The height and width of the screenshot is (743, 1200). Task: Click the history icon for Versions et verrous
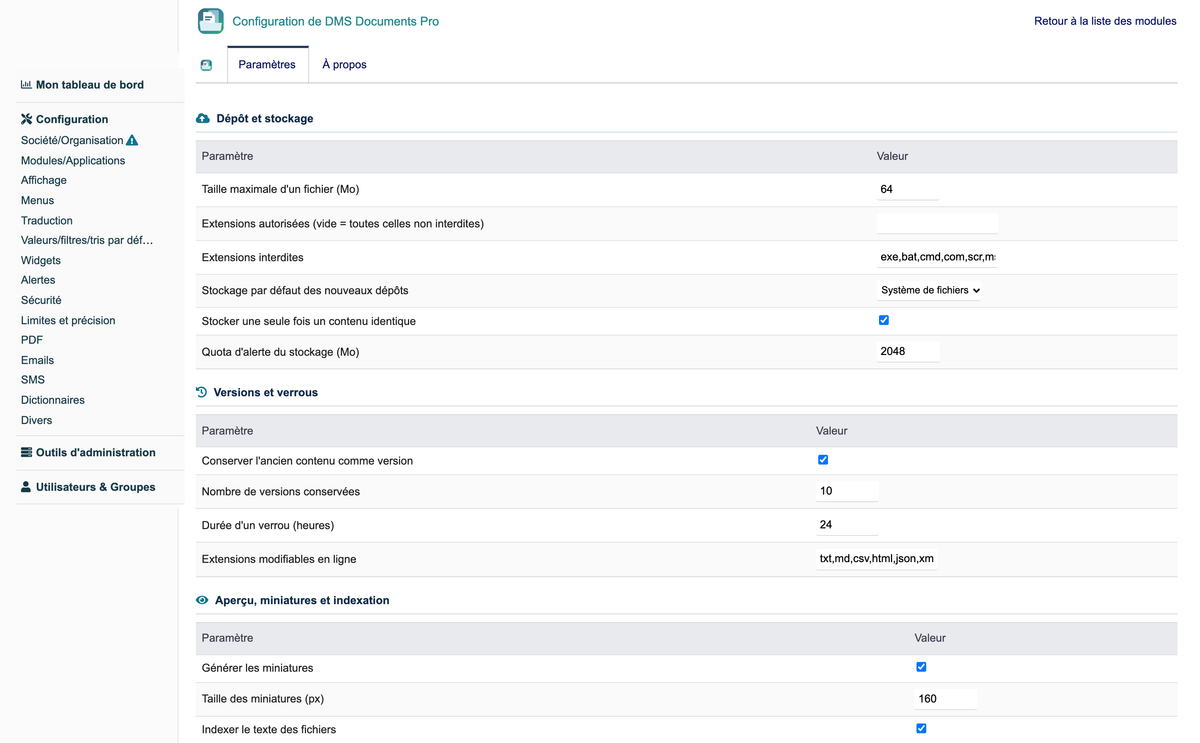tap(202, 392)
